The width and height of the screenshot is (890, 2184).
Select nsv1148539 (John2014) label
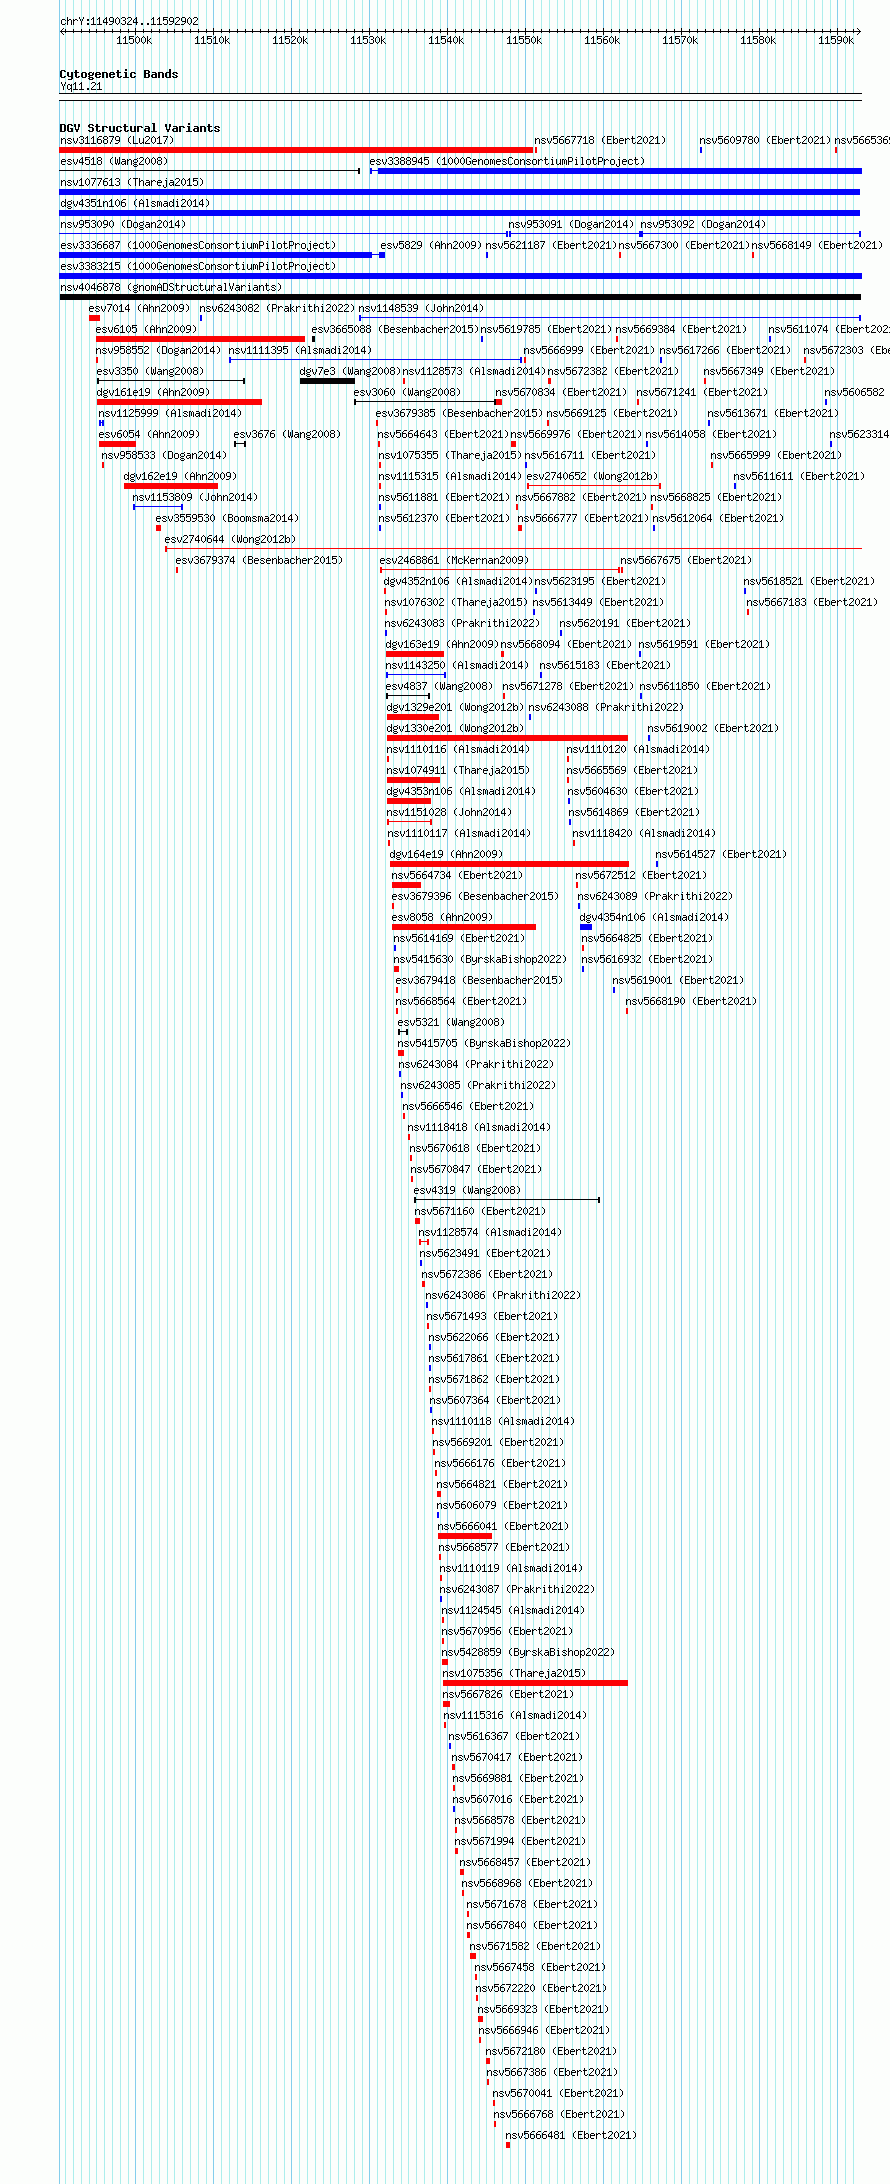click(x=421, y=308)
